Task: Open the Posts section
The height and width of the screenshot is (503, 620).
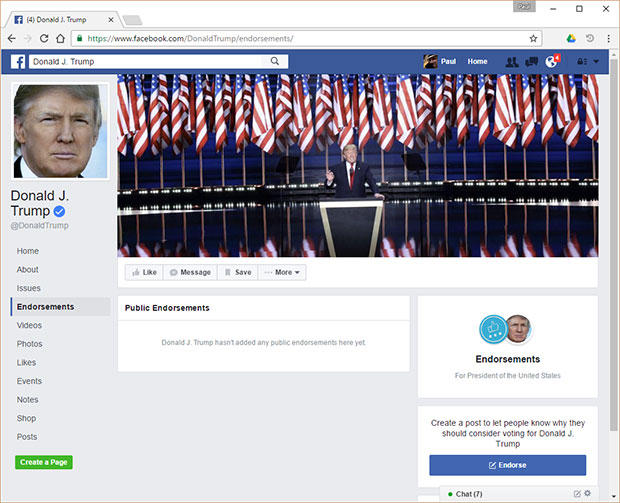Action: coord(27,437)
